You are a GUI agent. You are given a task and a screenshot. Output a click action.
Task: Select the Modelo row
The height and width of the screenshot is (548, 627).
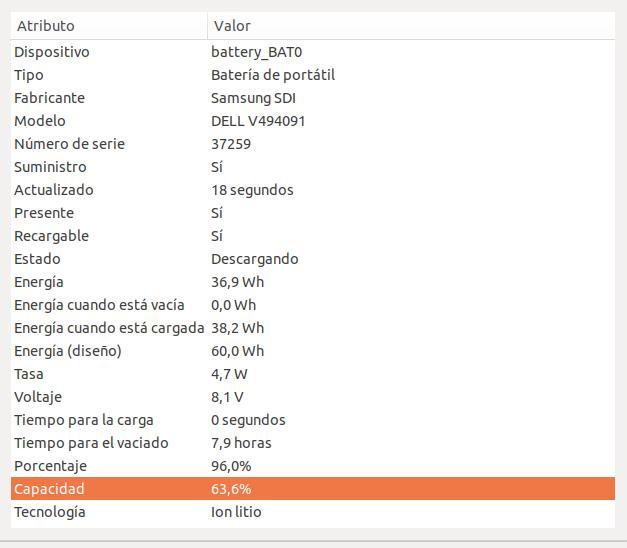(x=313, y=121)
